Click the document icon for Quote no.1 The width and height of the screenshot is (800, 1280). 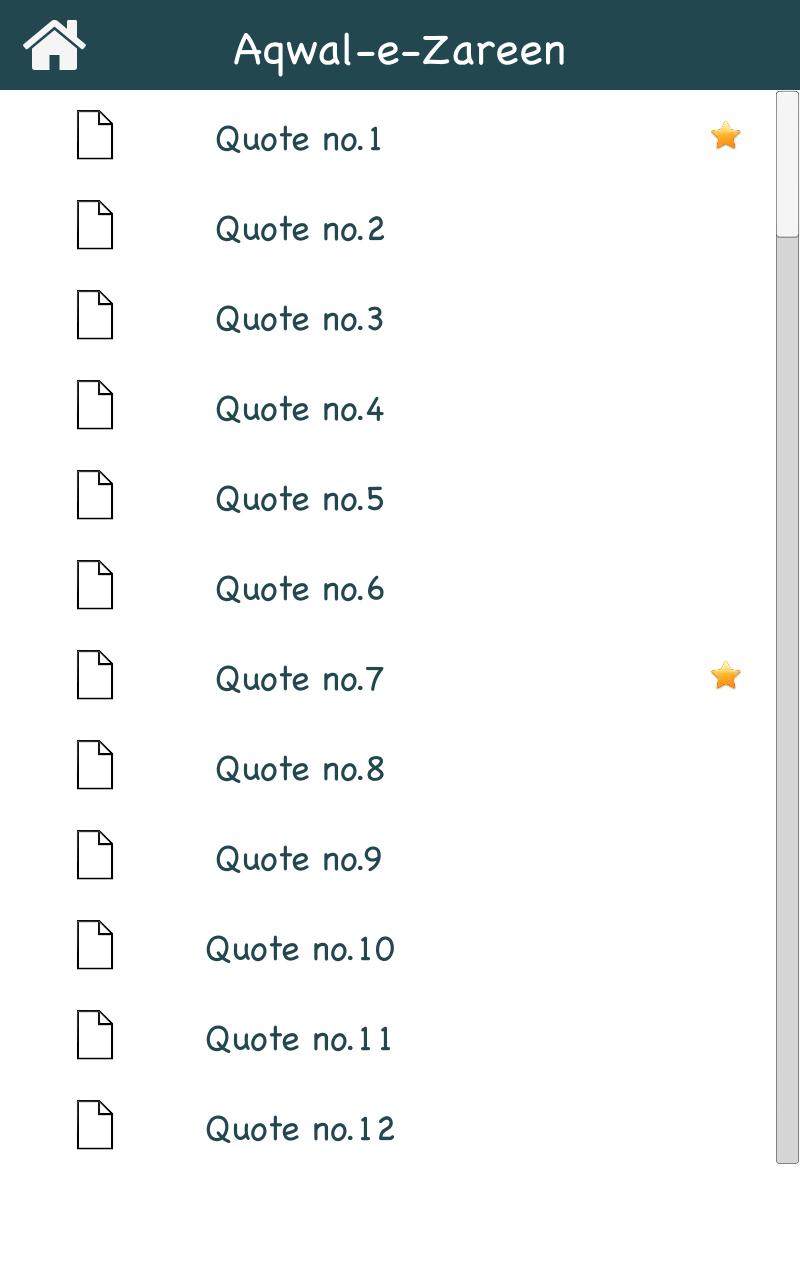tap(95, 135)
